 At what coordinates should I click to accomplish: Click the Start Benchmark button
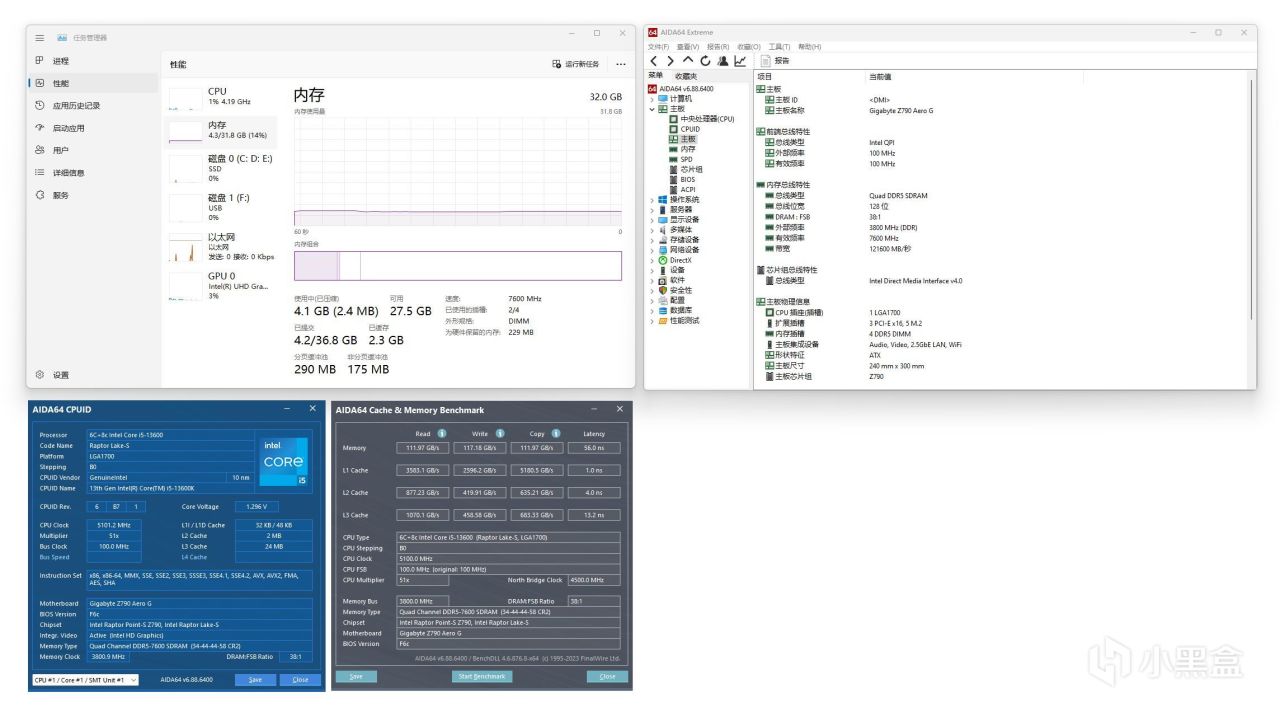[481, 677]
